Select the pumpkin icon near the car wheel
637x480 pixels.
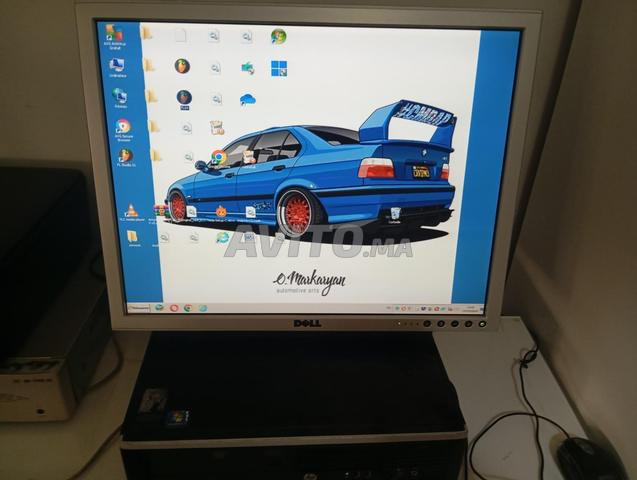point(221,212)
